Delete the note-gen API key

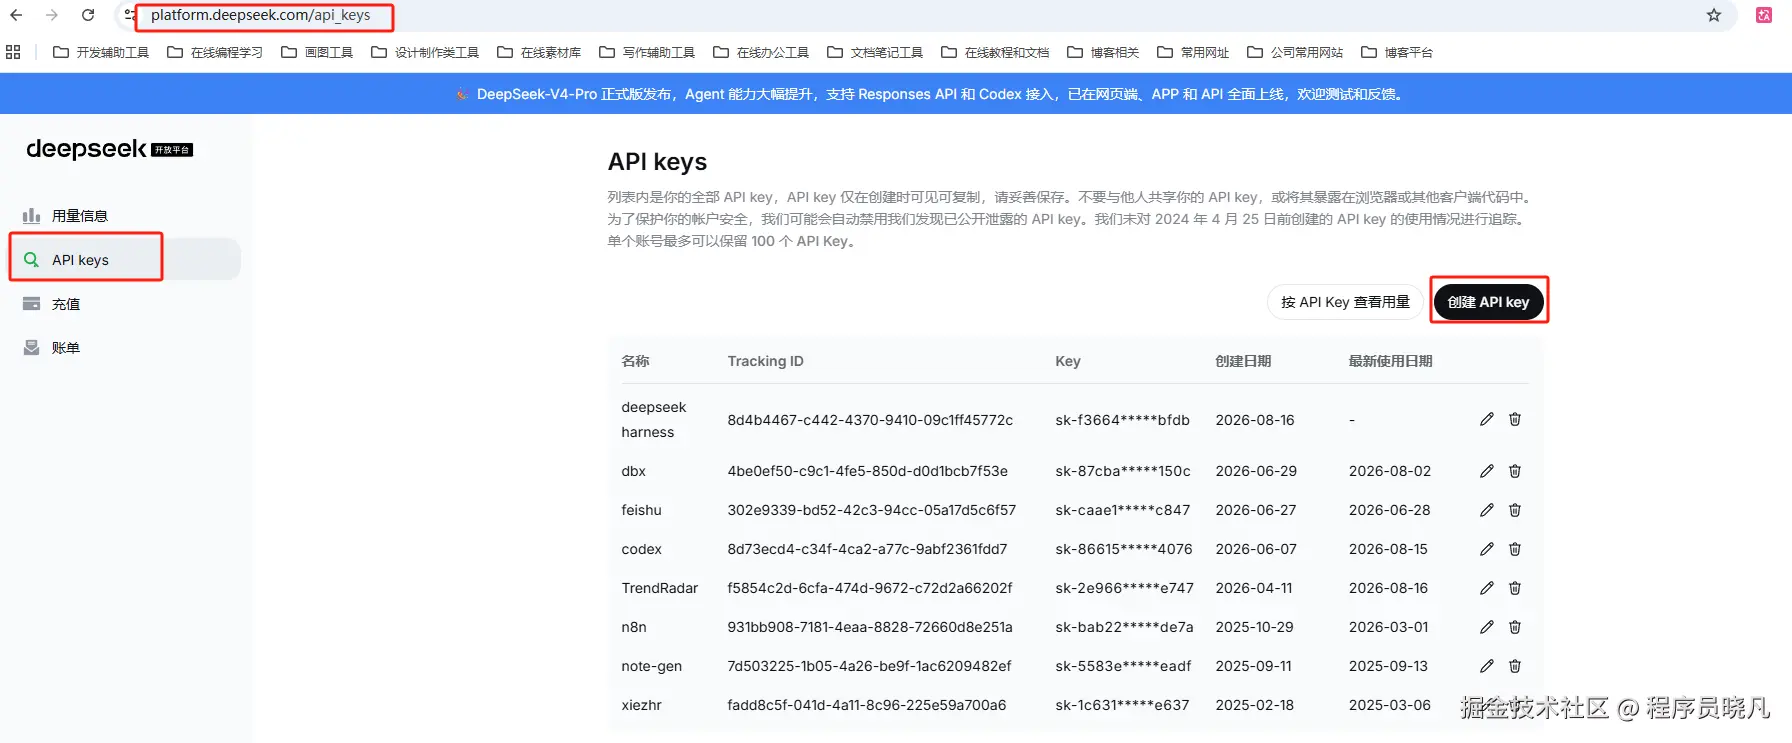click(1515, 666)
